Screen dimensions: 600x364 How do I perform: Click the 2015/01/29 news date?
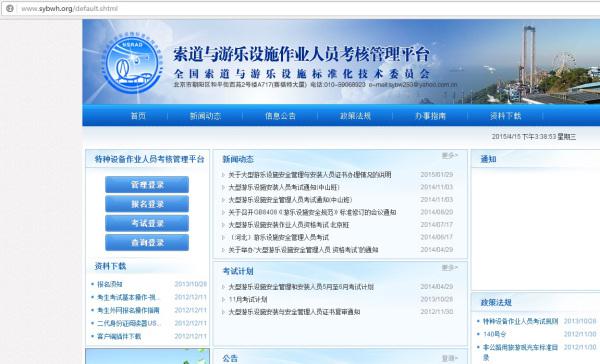[x=437, y=175]
